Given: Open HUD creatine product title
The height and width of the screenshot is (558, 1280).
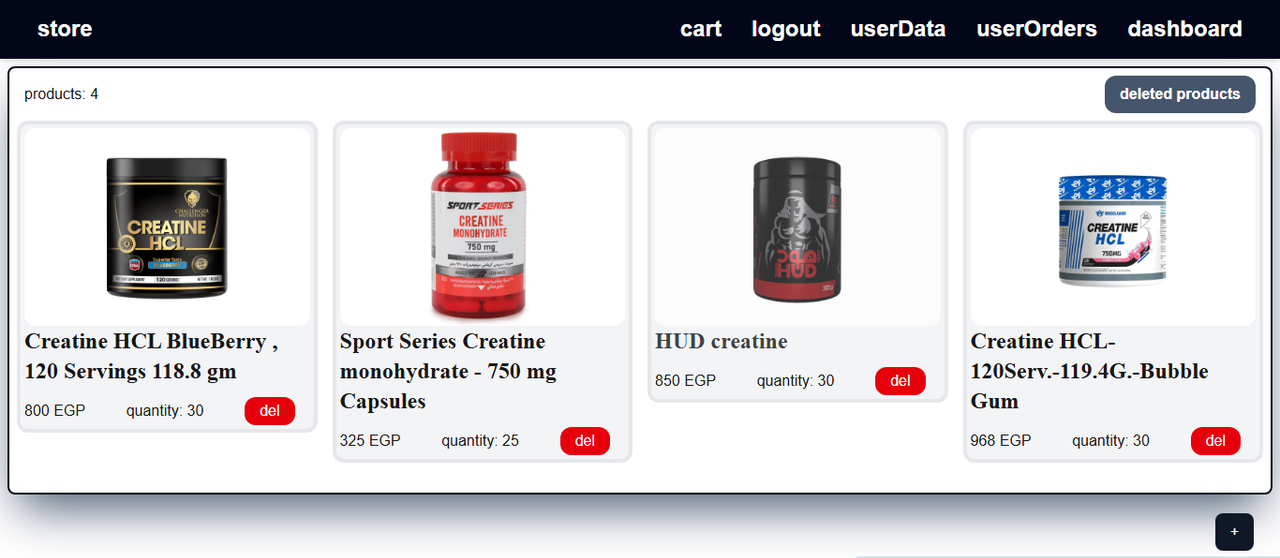Looking at the screenshot, I should (721, 341).
